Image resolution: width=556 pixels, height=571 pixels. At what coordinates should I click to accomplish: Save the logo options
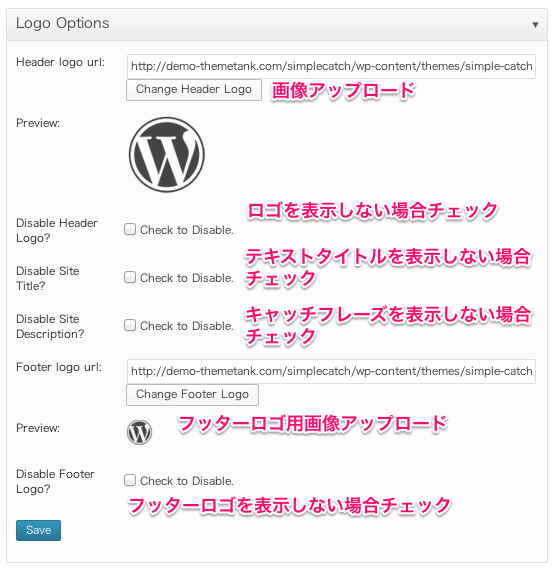(x=38, y=530)
